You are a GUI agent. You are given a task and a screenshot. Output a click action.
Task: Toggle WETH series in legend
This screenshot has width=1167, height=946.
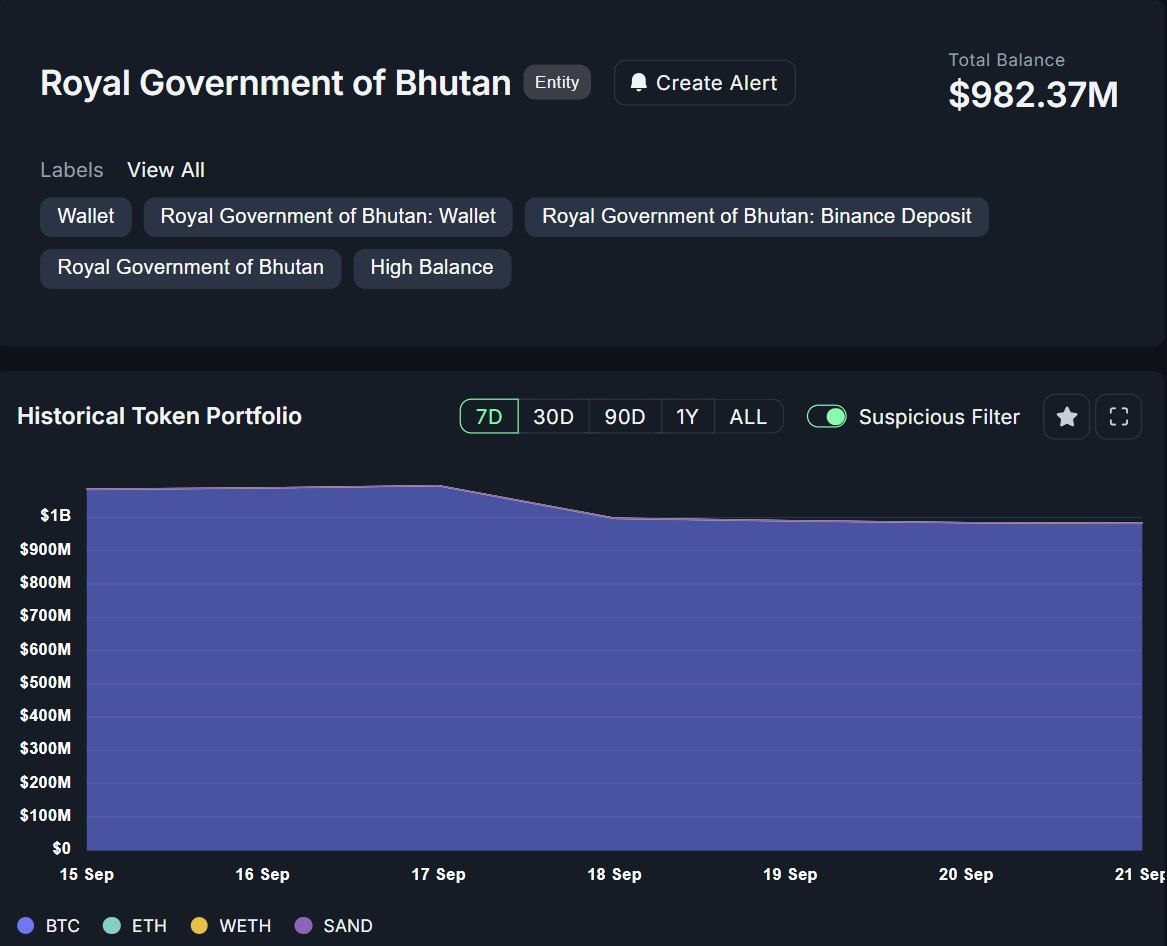(x=233, y=926)
